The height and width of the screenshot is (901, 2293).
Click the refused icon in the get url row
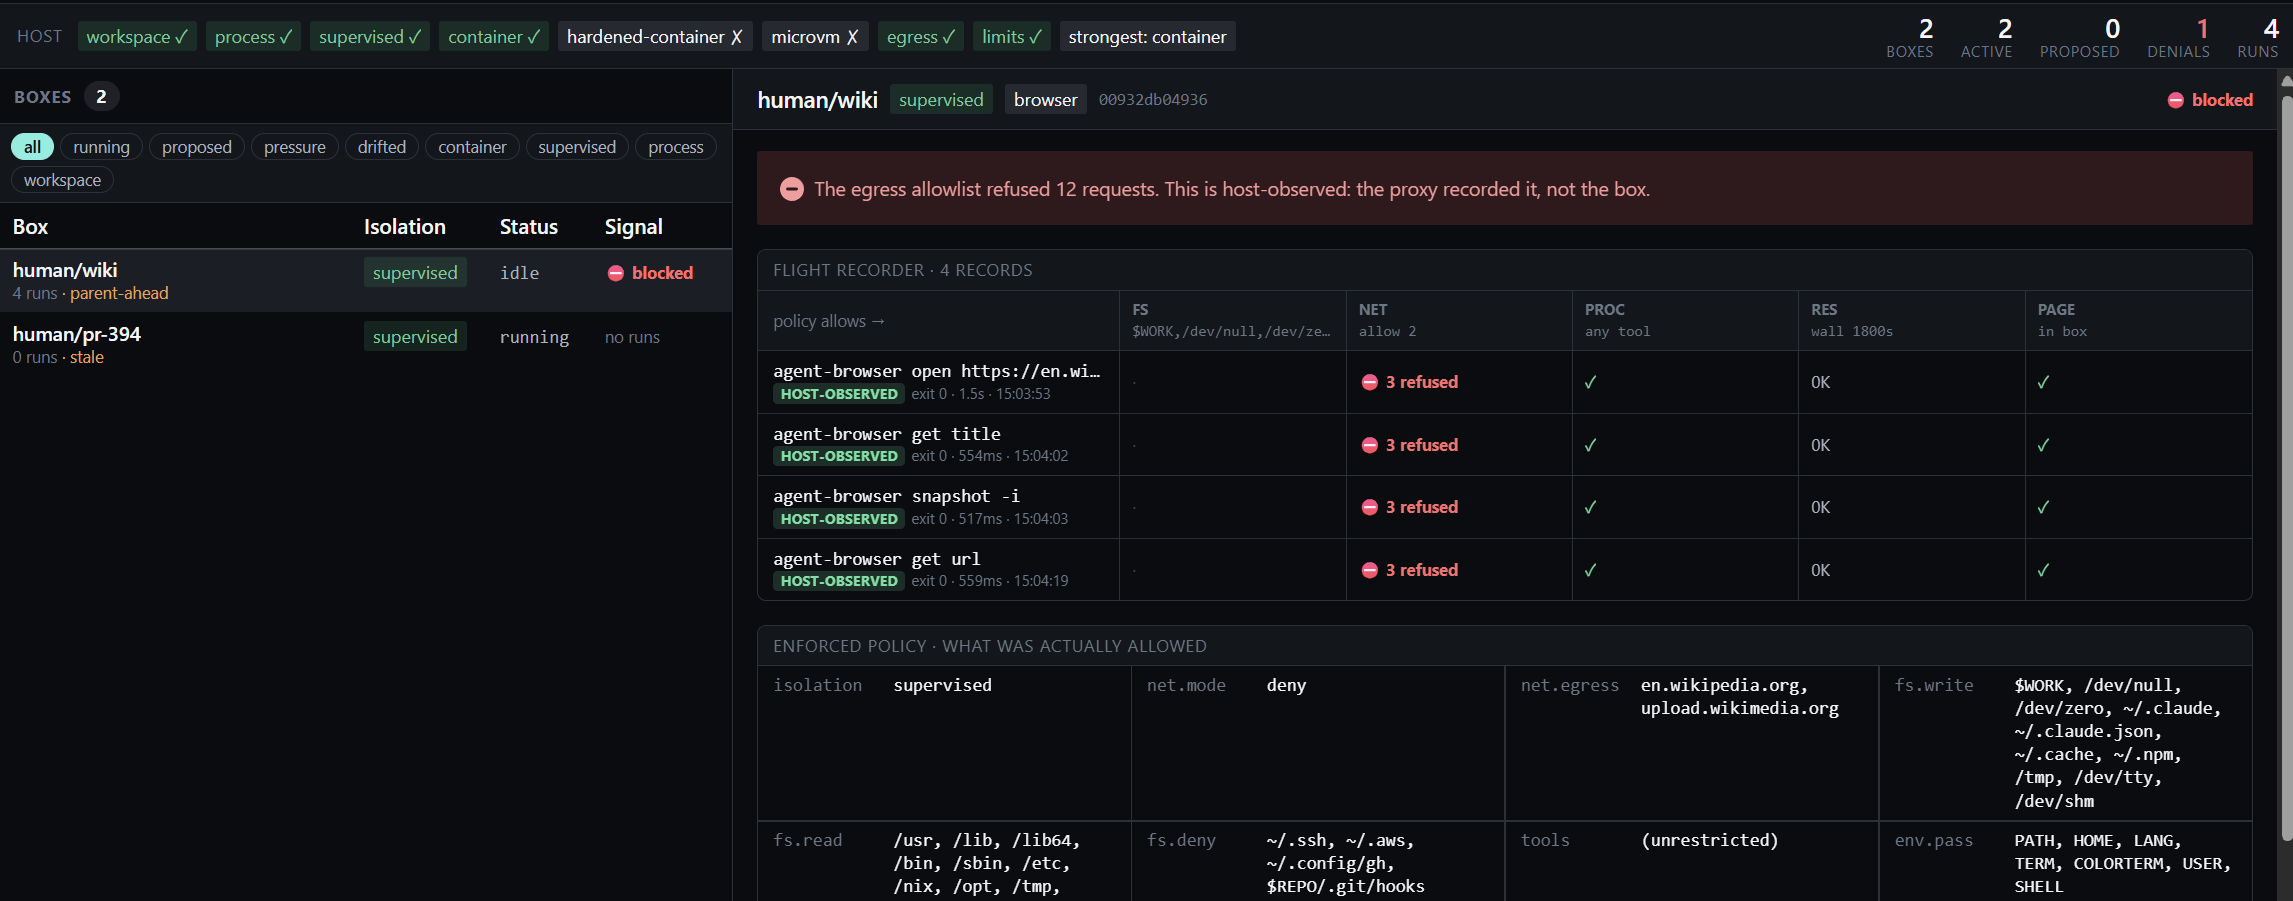tap(1370, 570)
